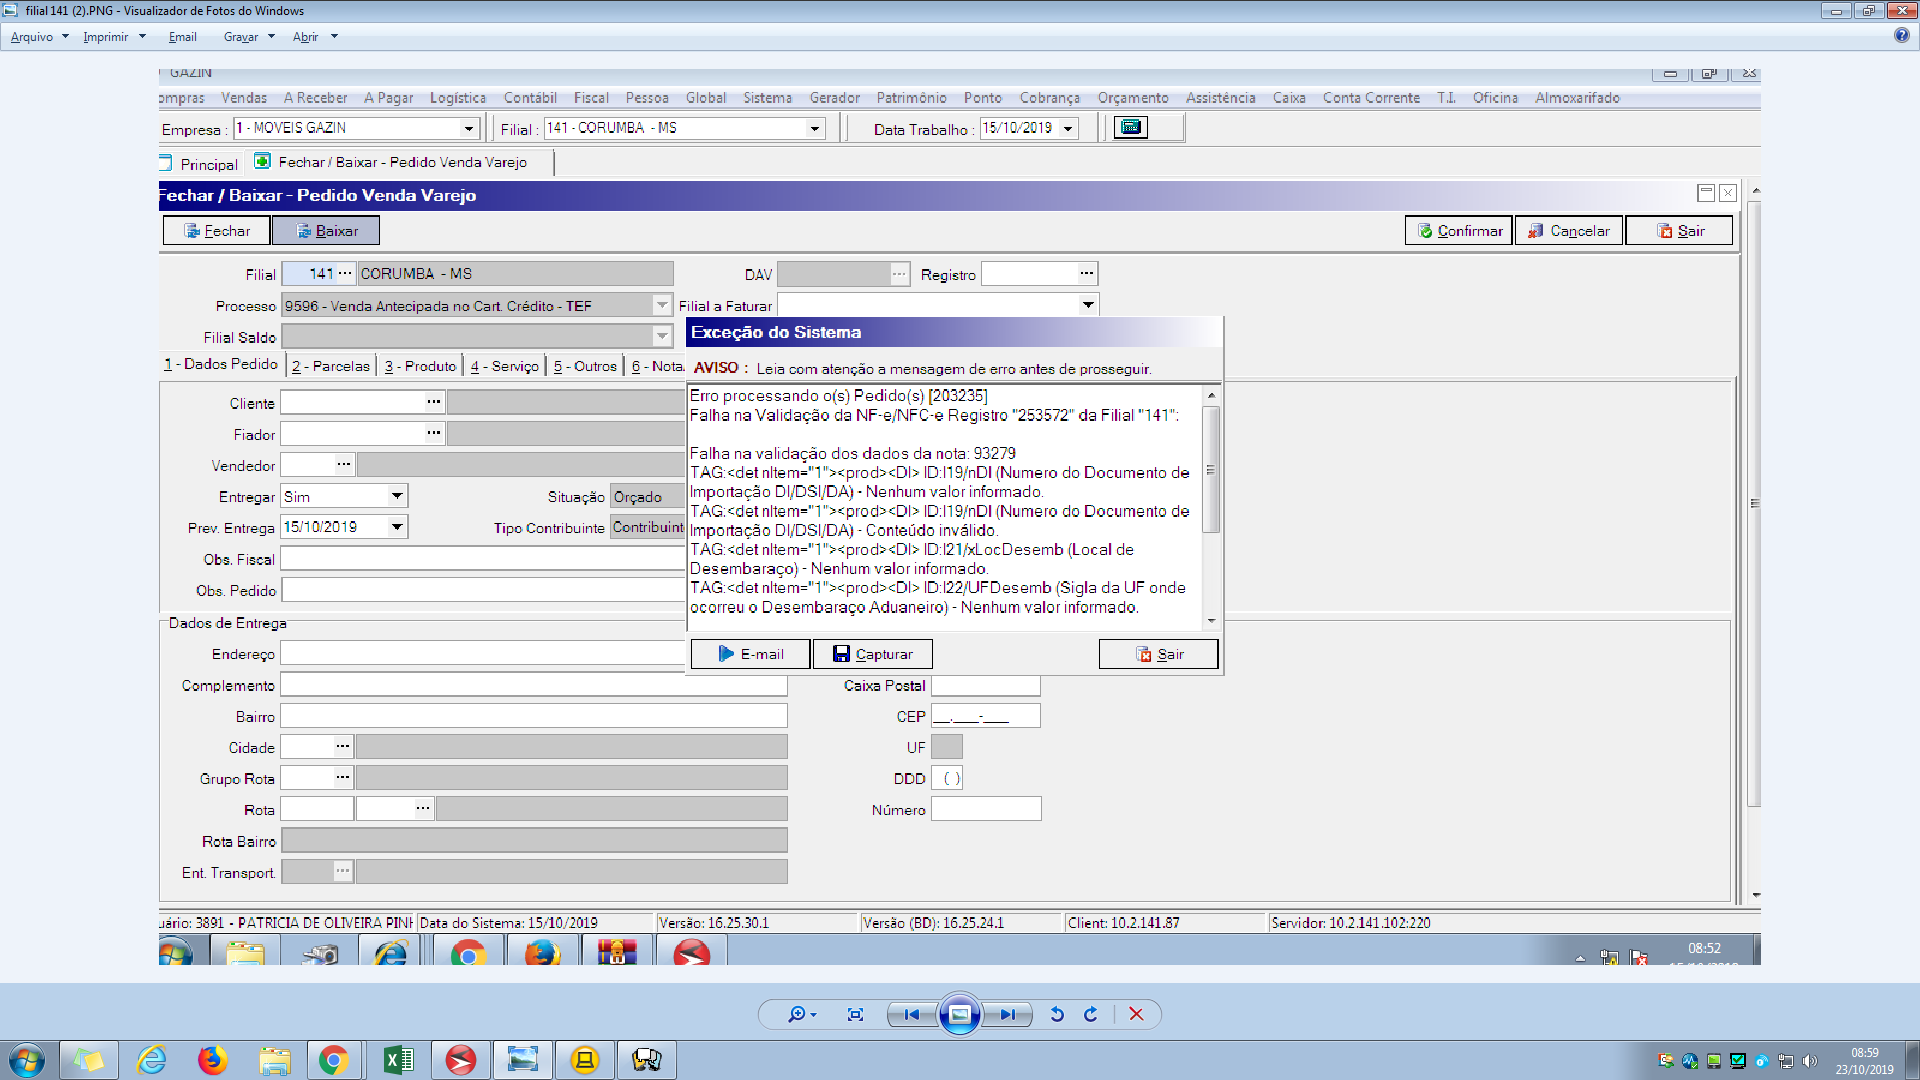
Task: Open the Data Trabalho date dropdown
Action: point(1068,128)
